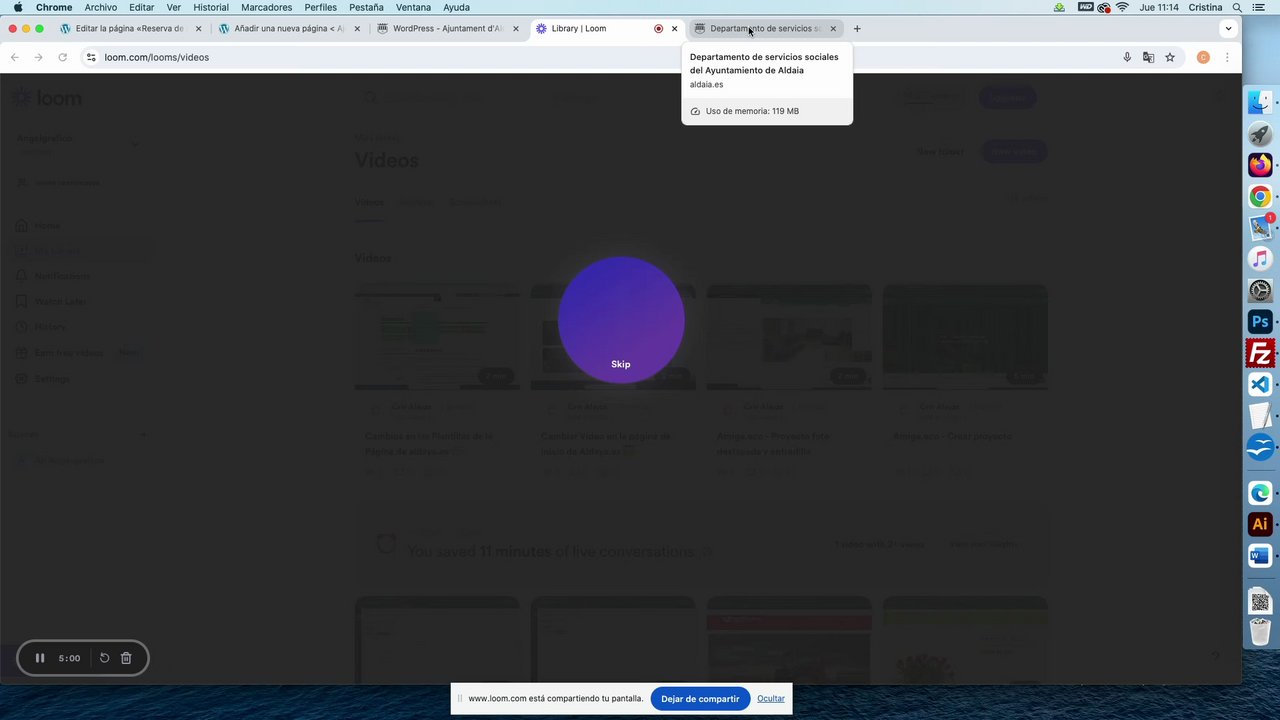Screen dimensions: 1280x720
Task: Go back in Chrome history
Action: [x=15, y=57]
